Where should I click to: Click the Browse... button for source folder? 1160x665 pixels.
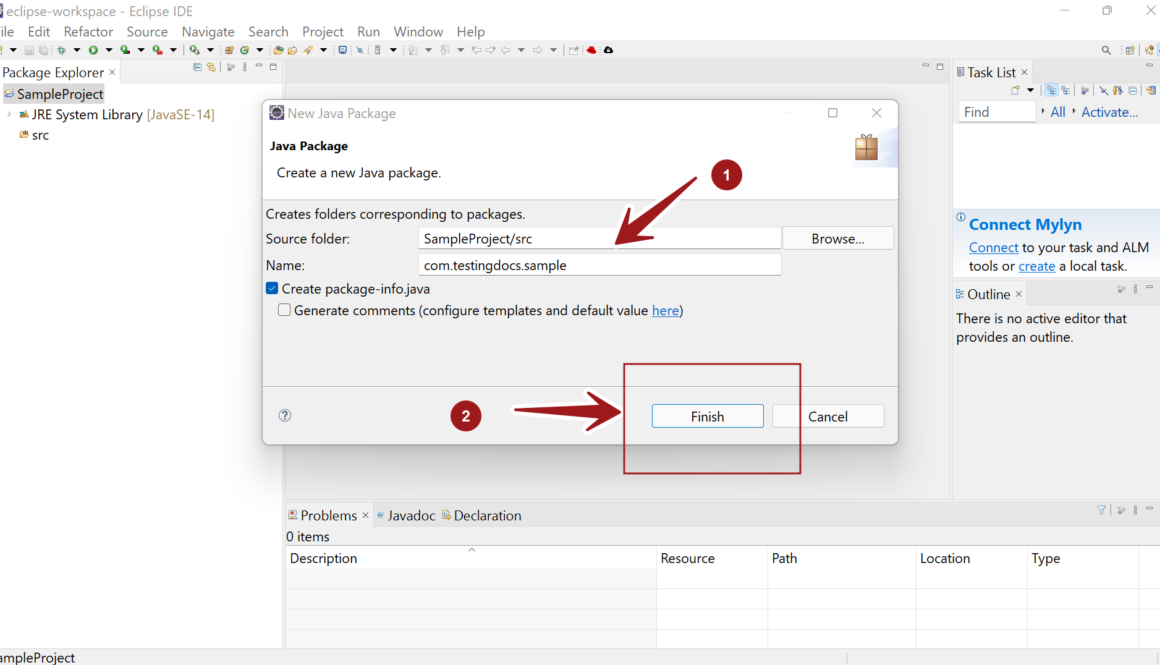(837, 239)
